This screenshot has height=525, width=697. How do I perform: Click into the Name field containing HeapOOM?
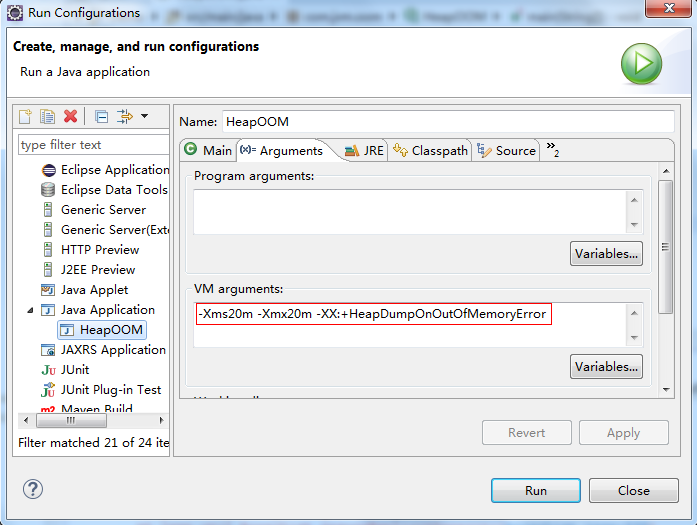click(x=448, y=121)
